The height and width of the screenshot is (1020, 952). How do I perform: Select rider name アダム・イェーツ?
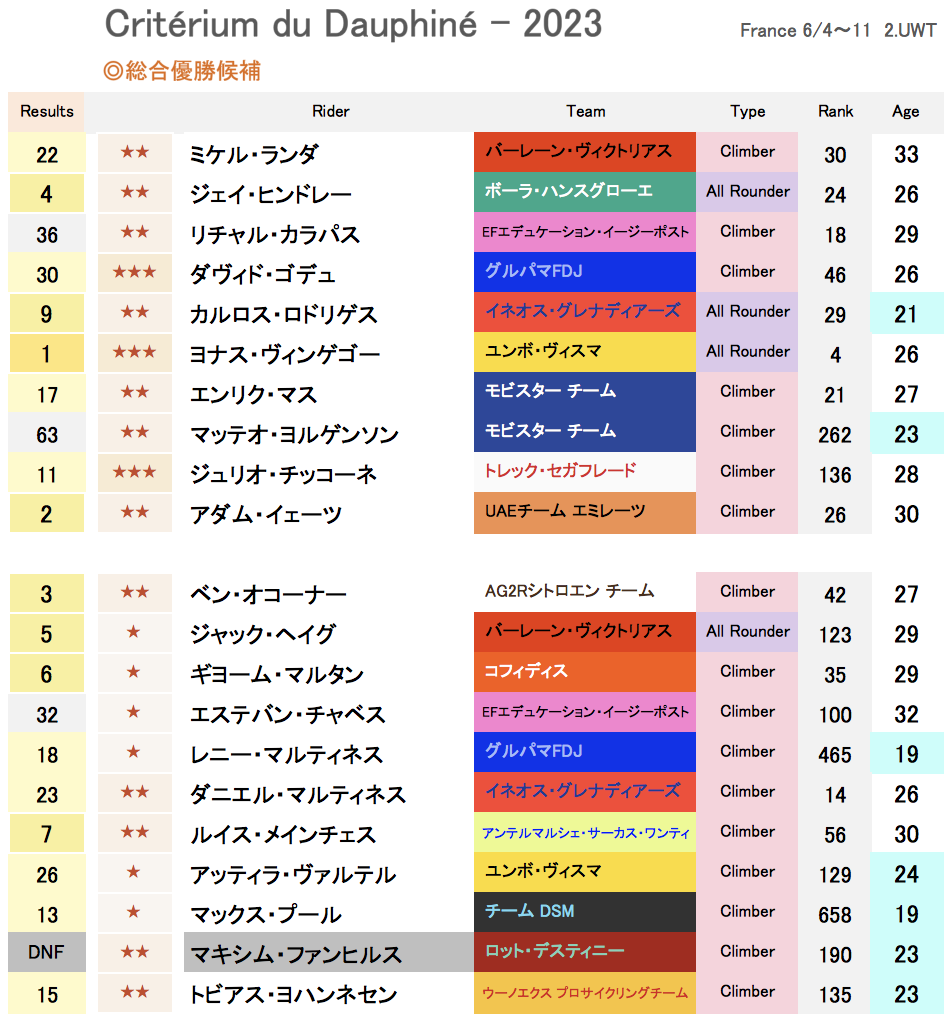(x=265, y=514)
